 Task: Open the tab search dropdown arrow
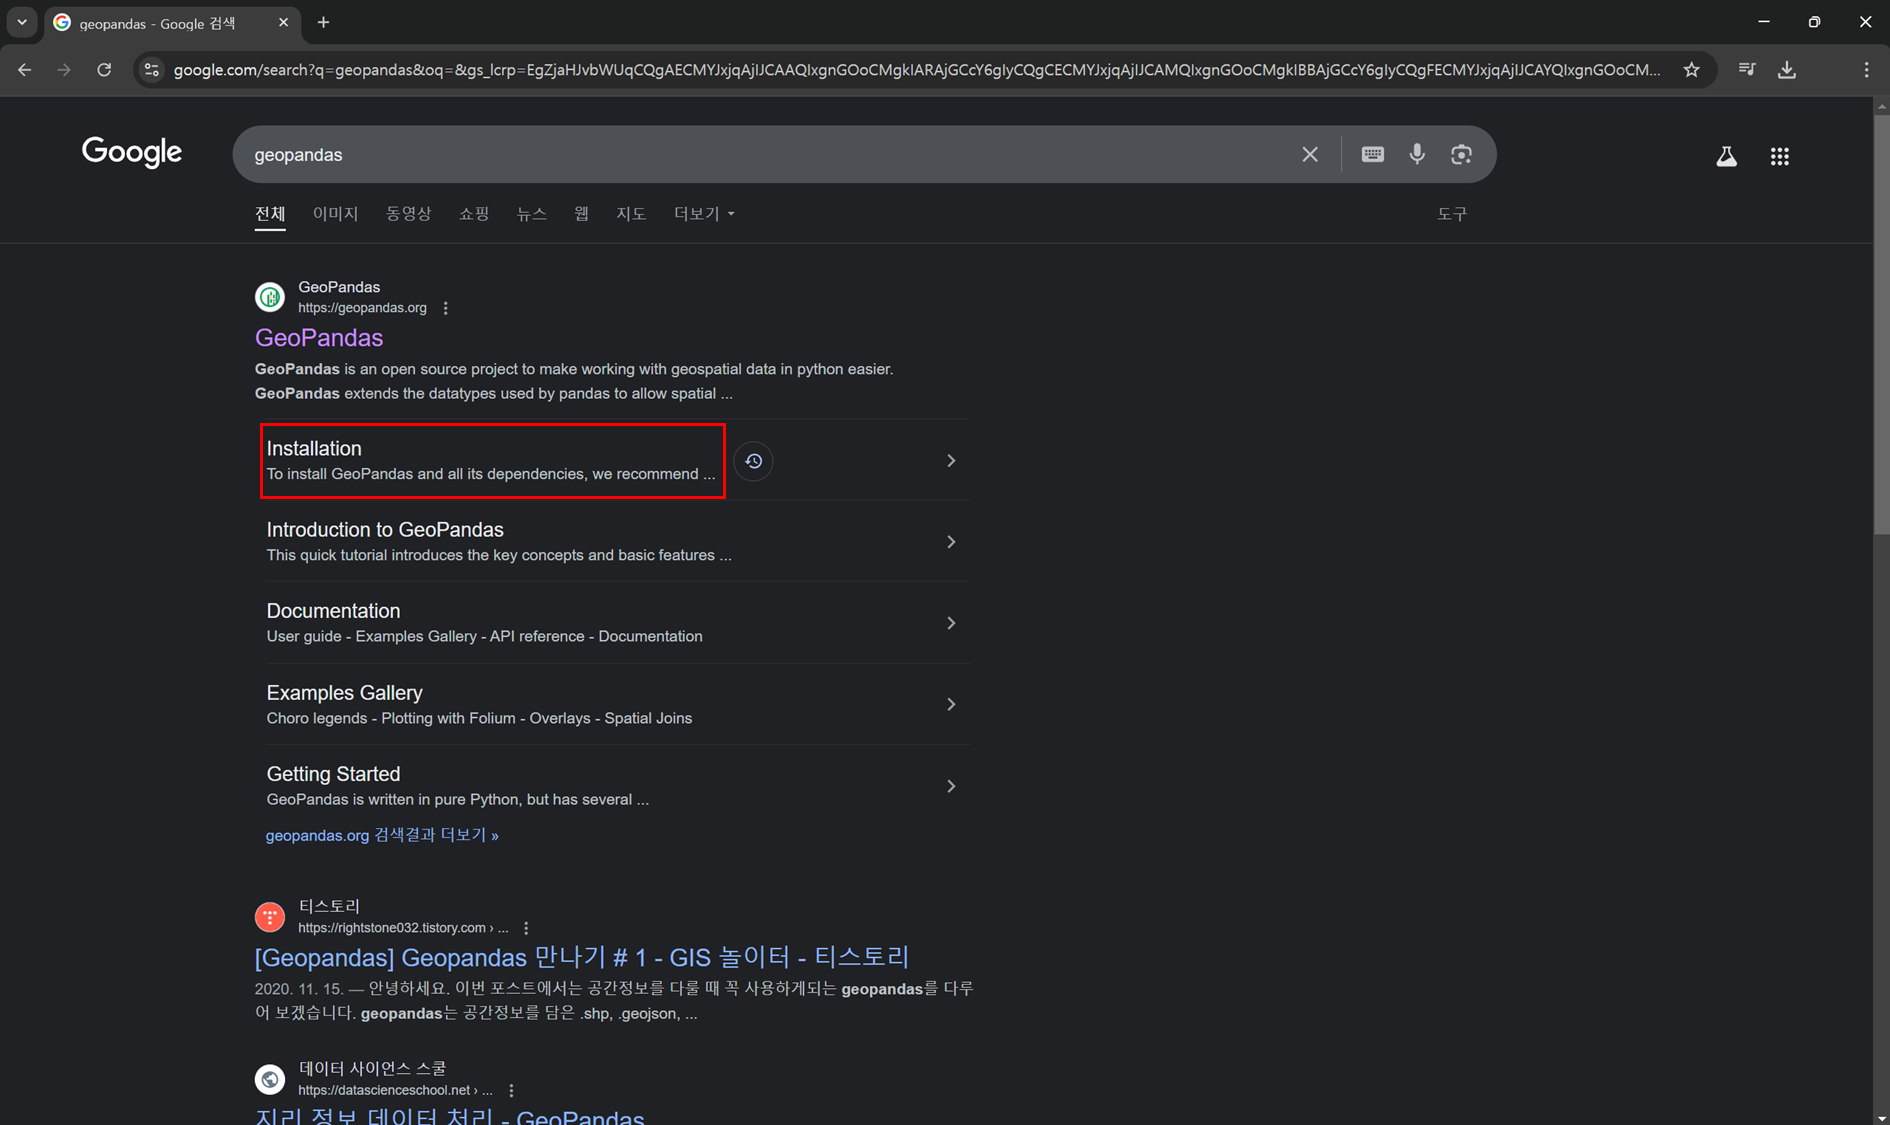tap(22, 22)
